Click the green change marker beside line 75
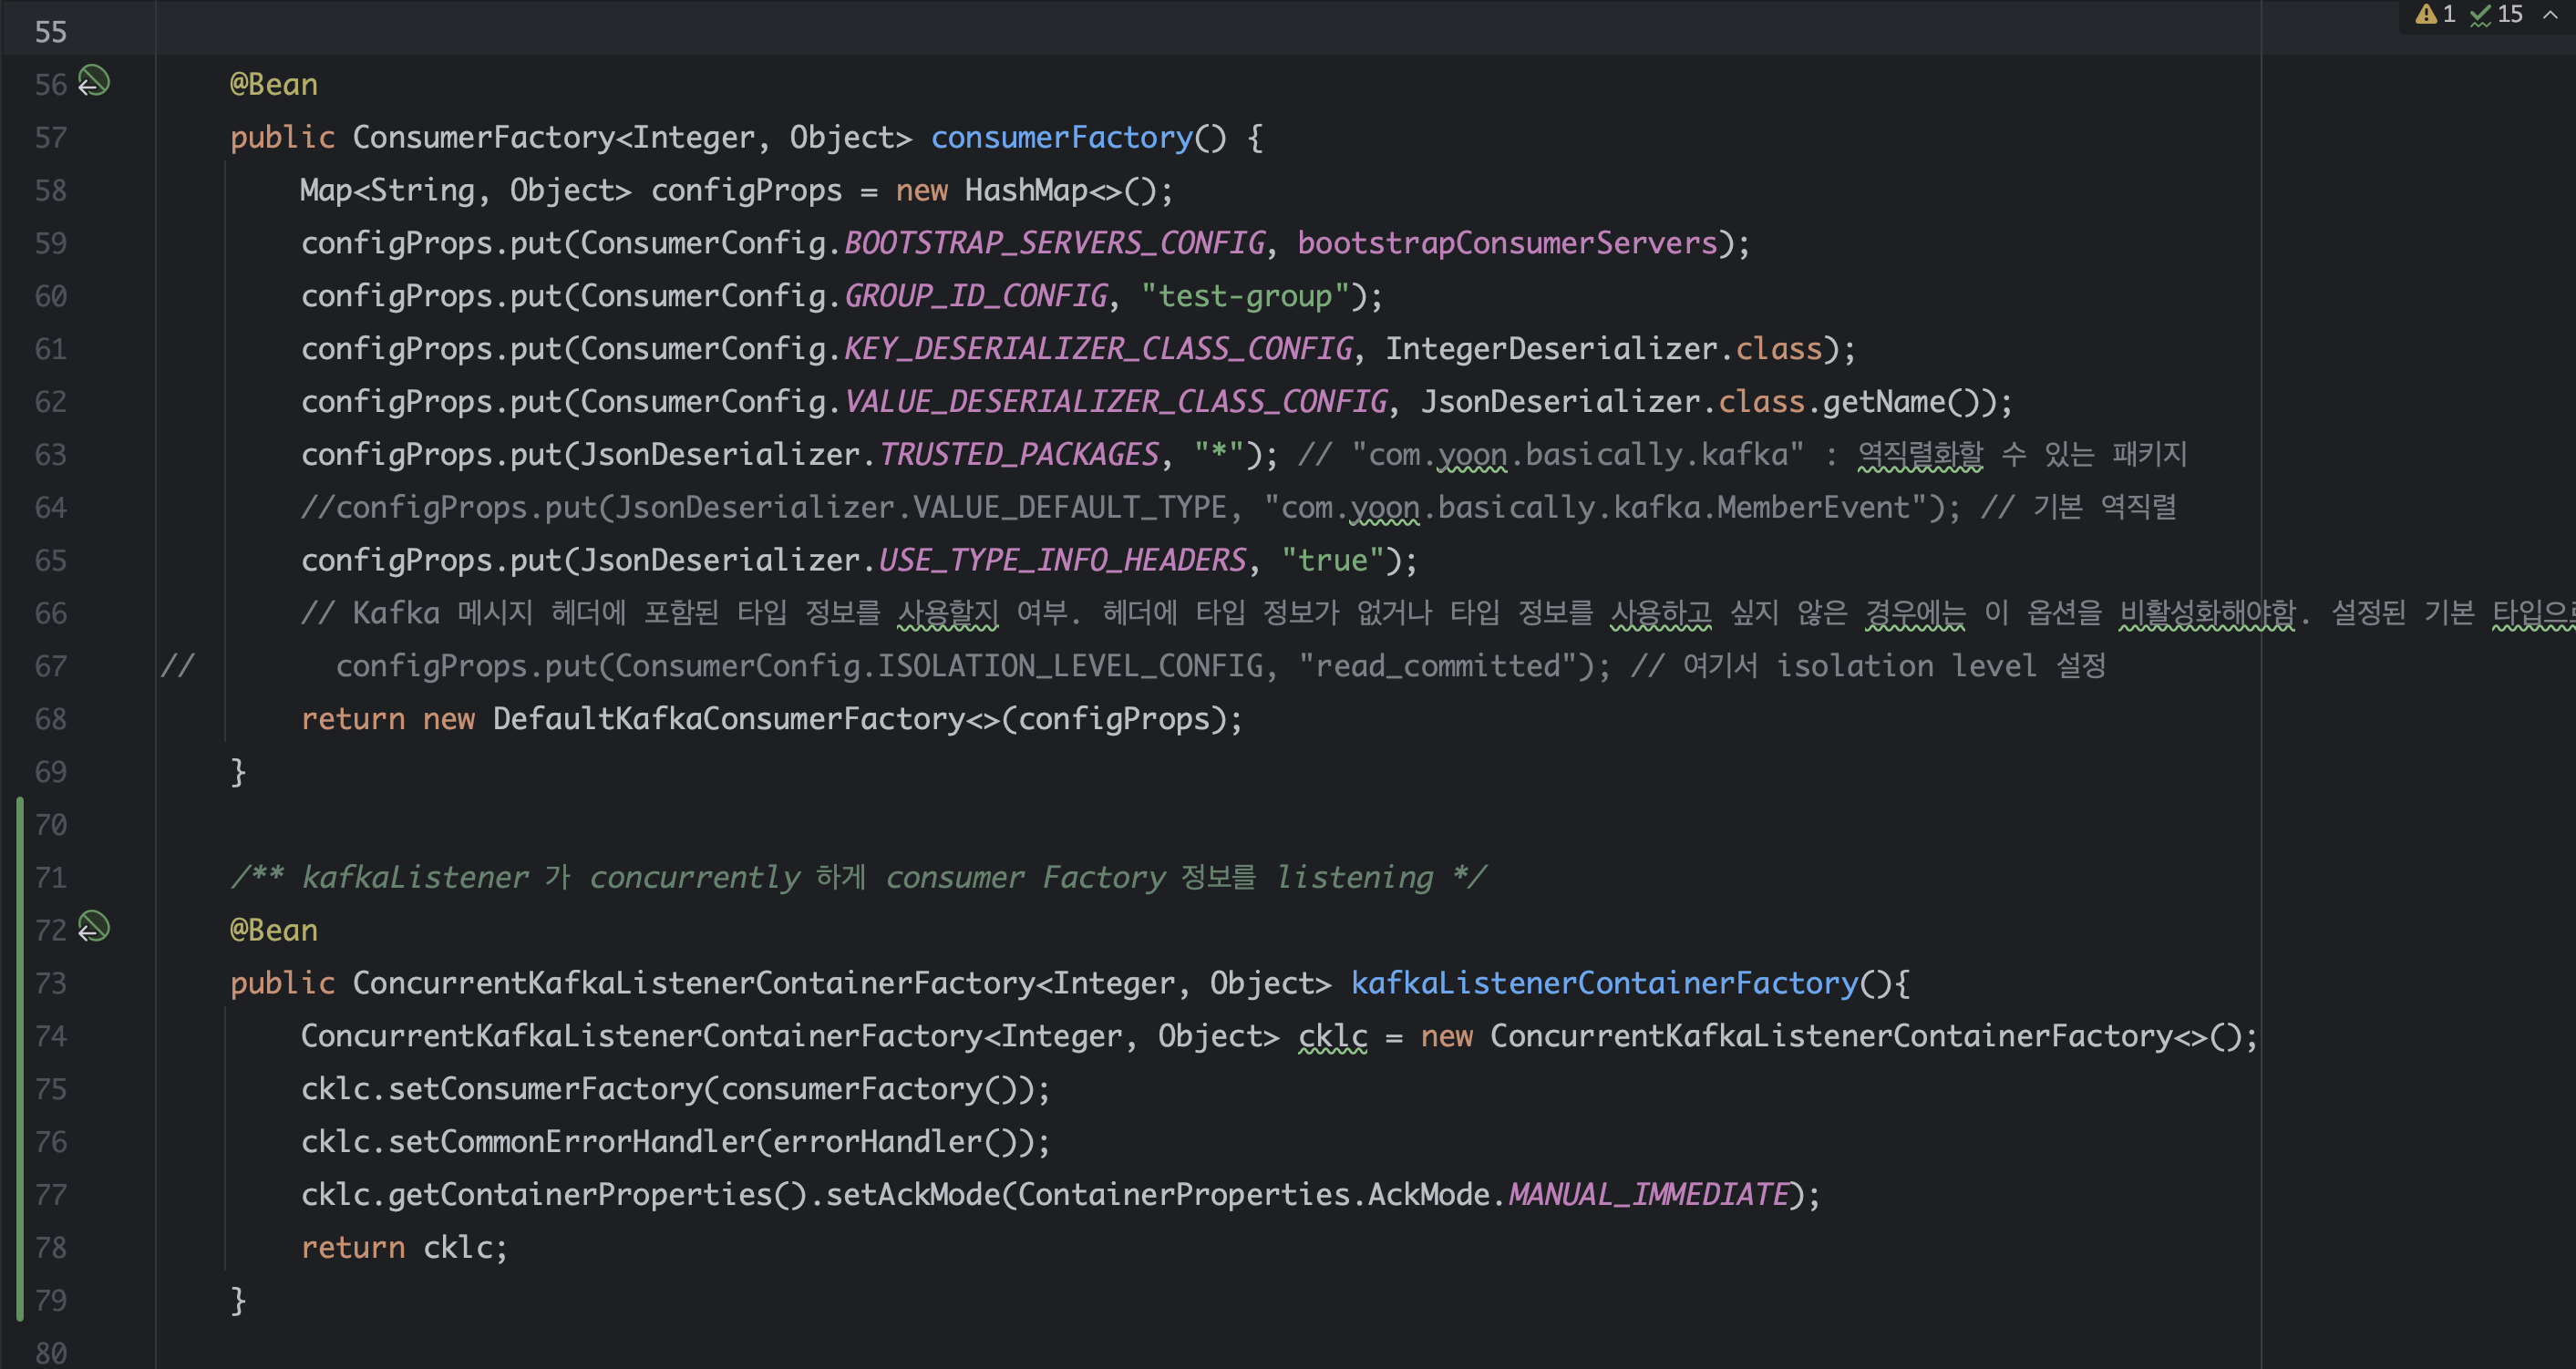2576x1369 pixels. coord(20,1089)
